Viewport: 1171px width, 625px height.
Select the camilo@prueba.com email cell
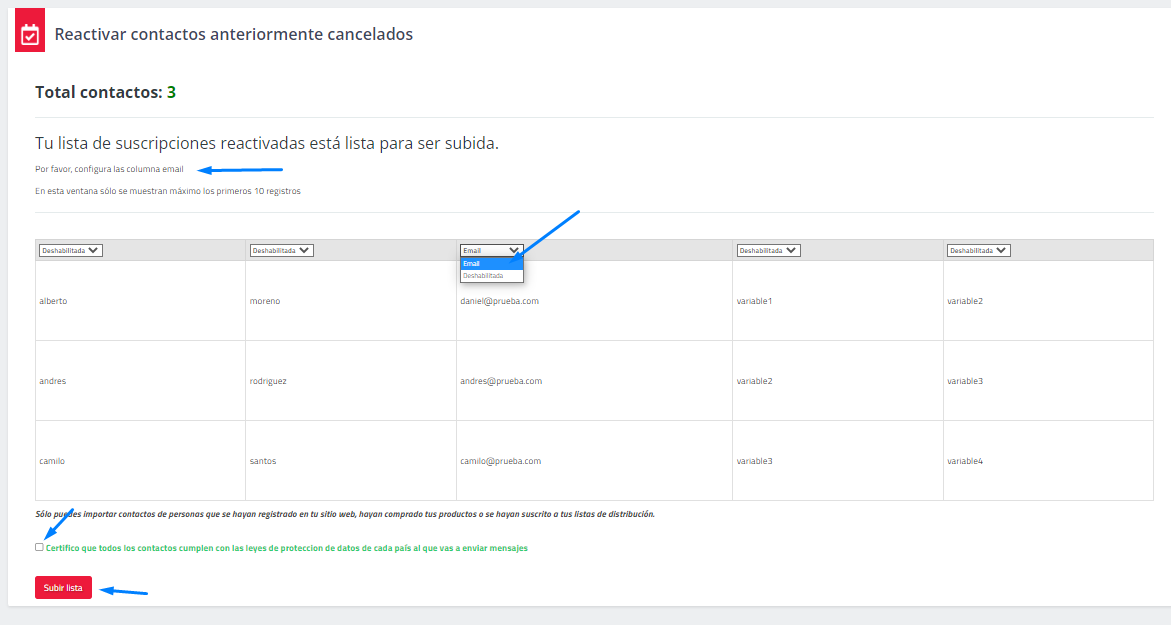[x=500, y=461]
